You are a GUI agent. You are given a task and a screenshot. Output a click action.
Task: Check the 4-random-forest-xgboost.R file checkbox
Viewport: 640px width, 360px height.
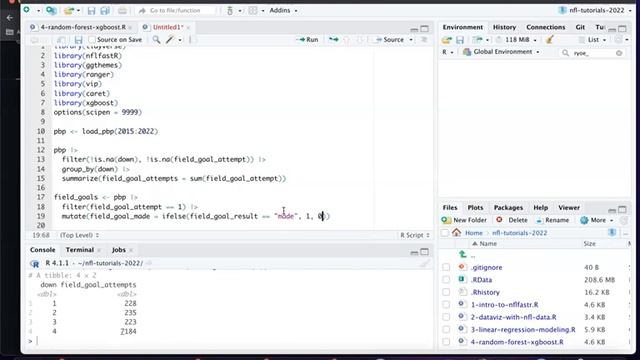(x=446, y=342)
